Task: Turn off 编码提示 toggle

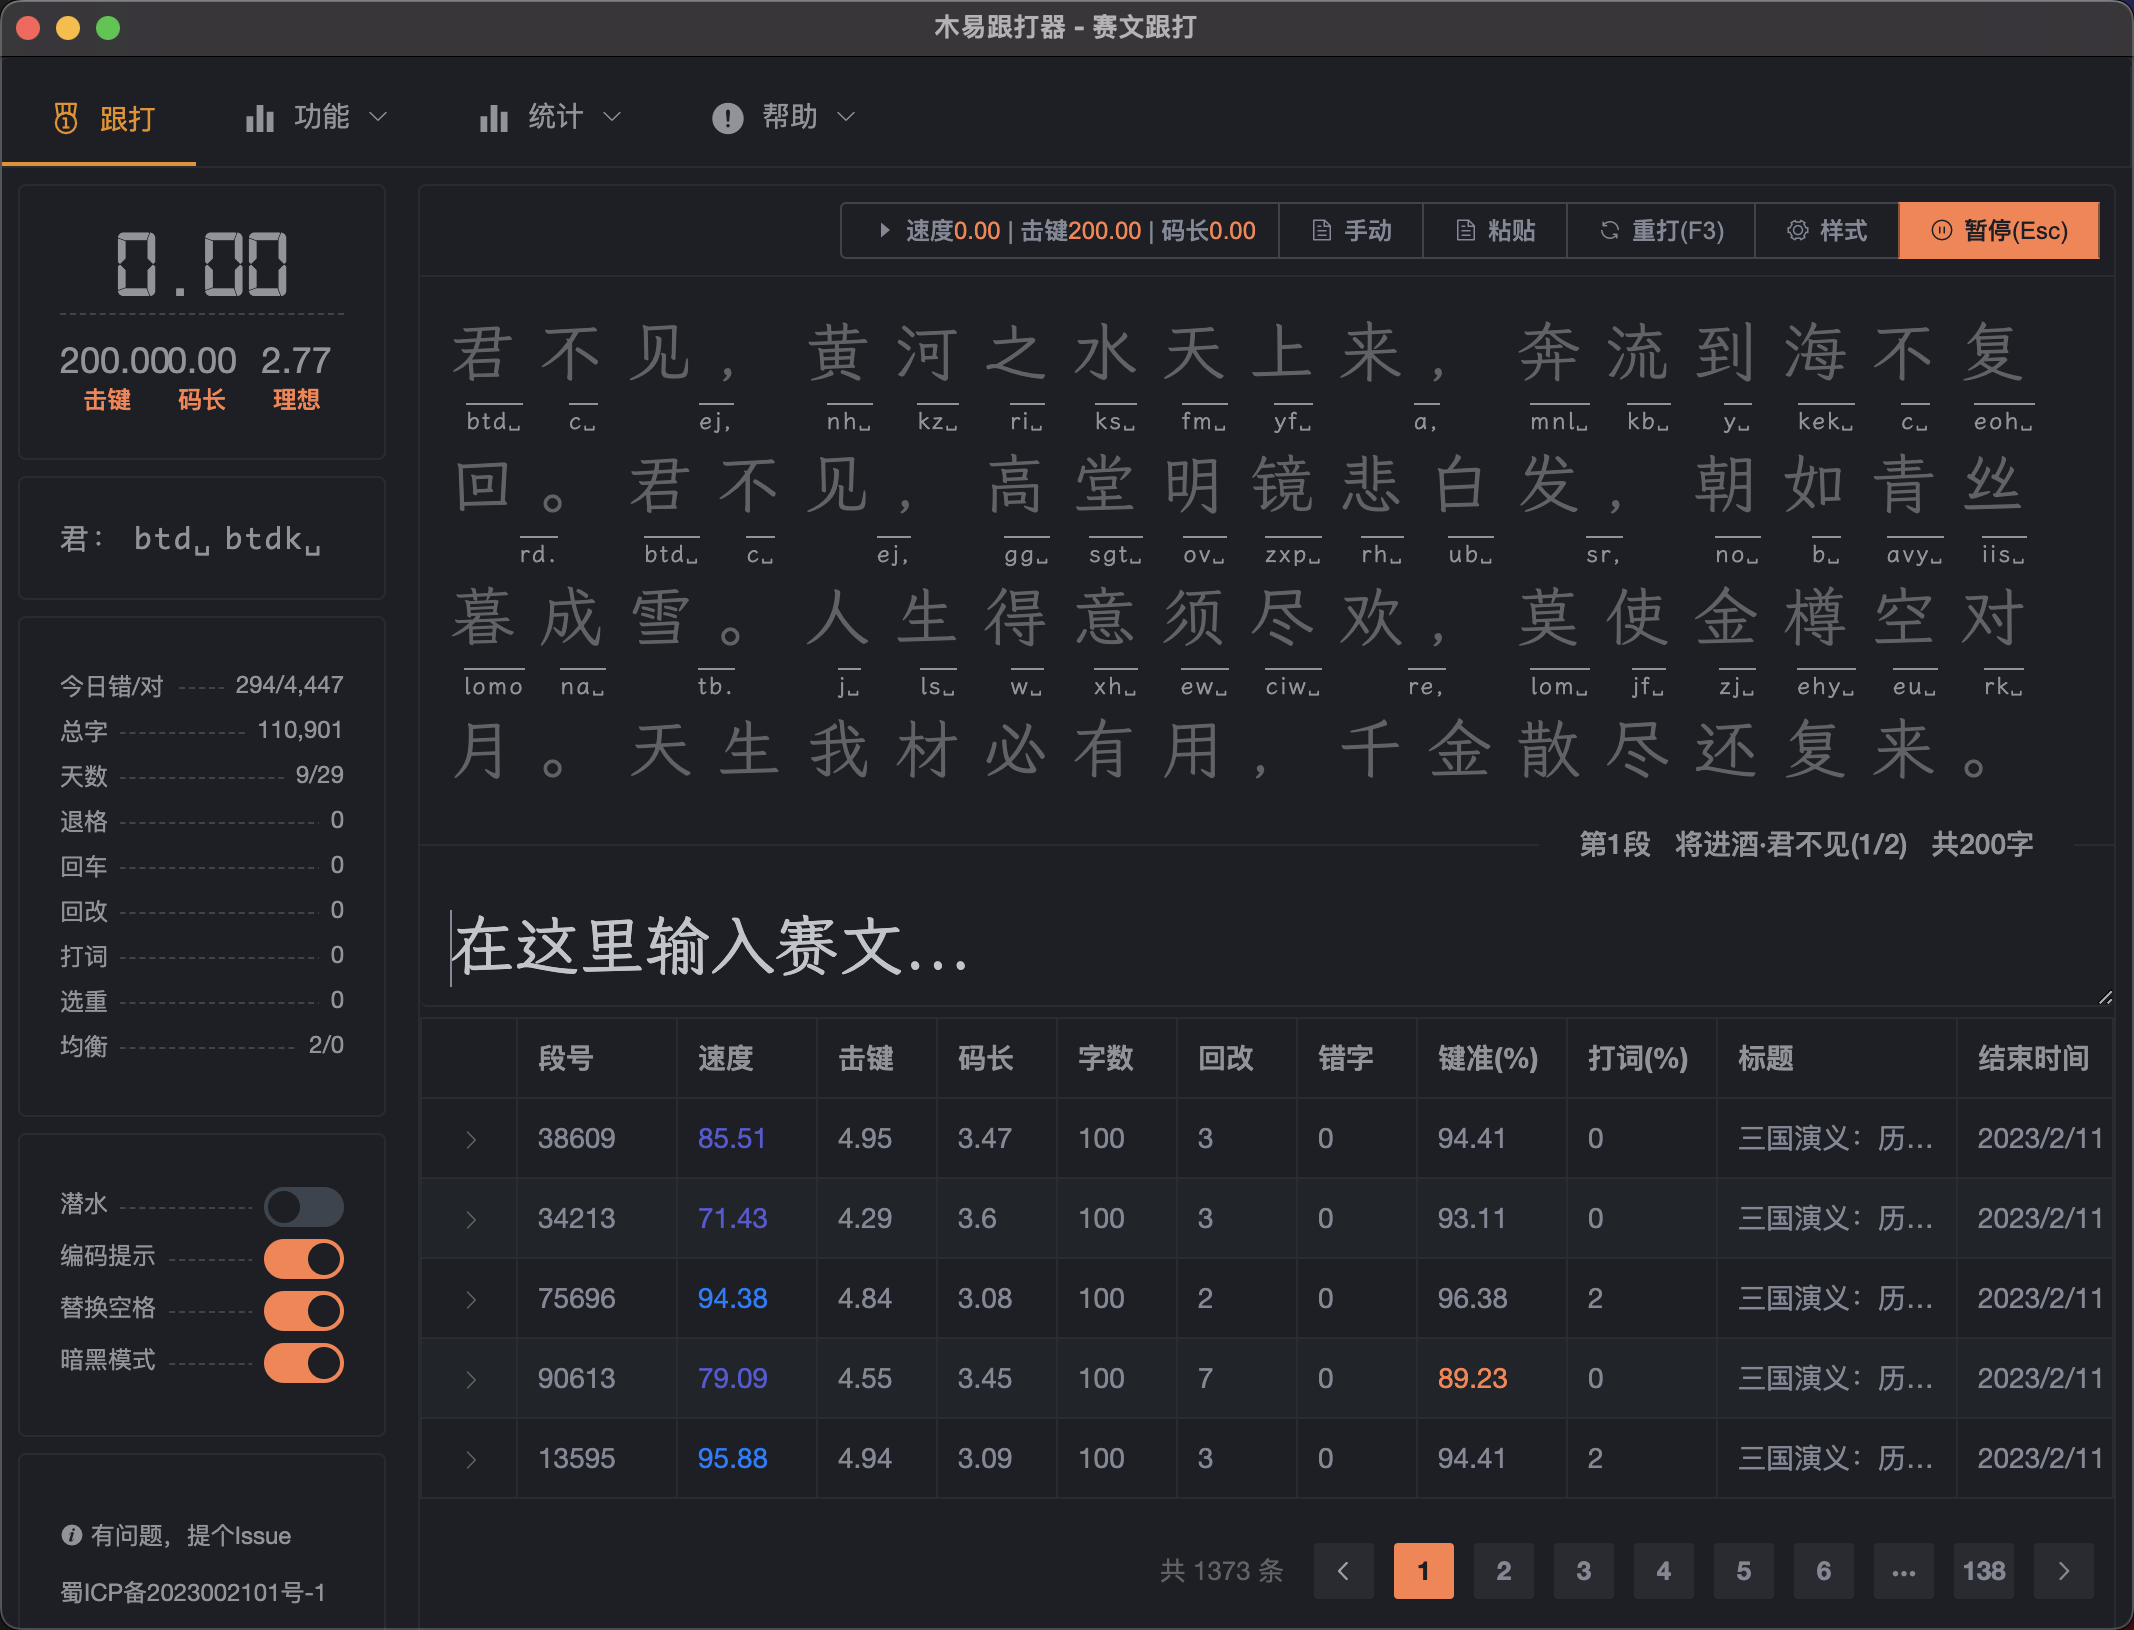Action: click(x=303, y=1258)
